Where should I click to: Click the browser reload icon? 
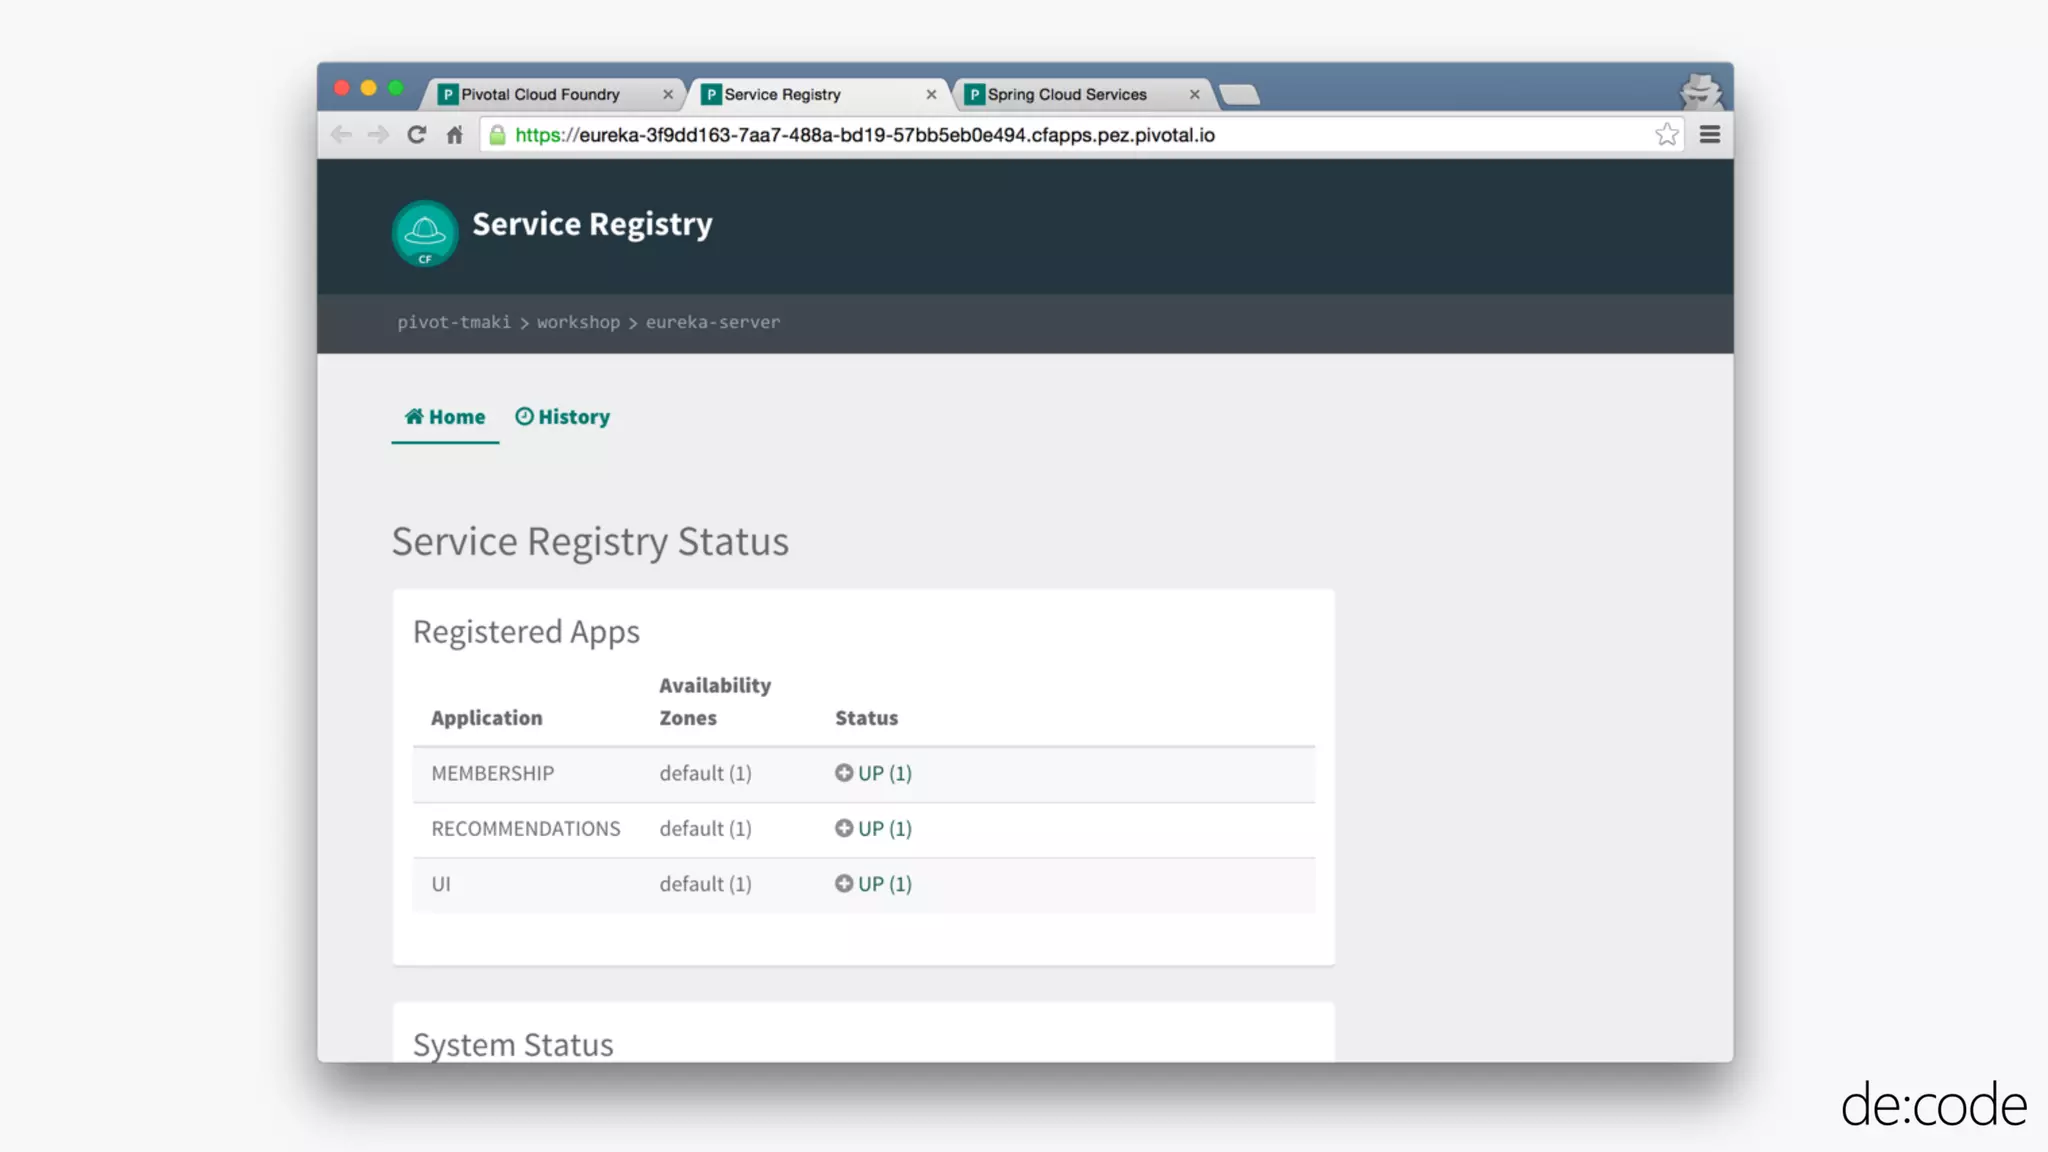click(x=416, y=134)
